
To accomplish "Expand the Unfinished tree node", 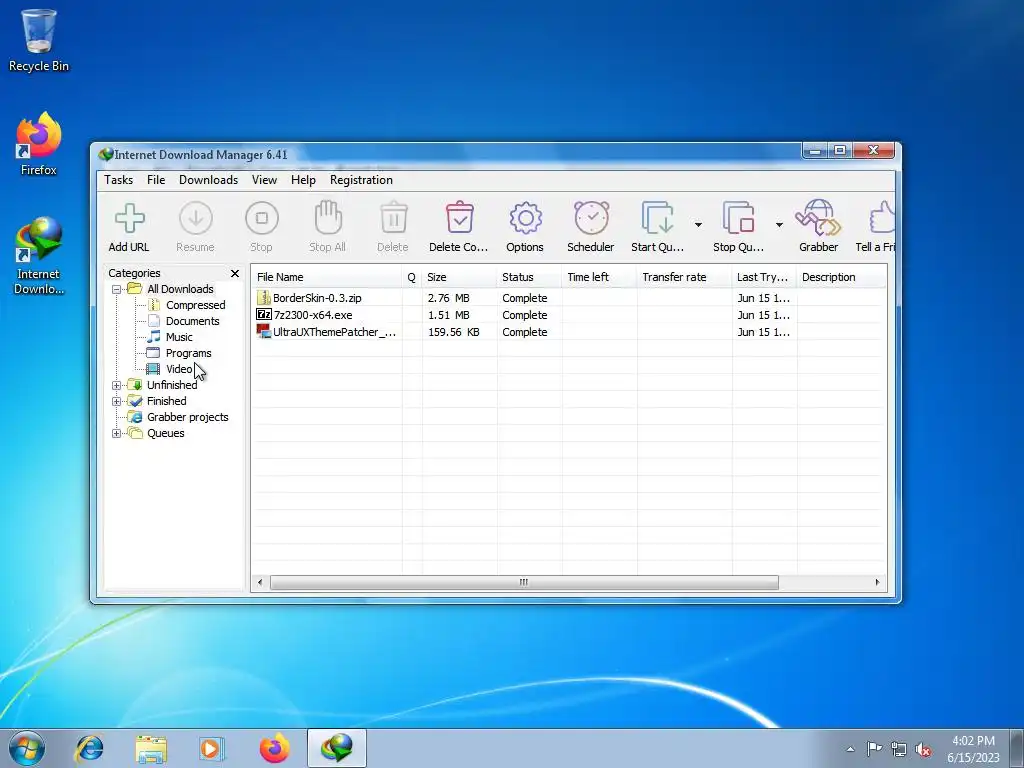I will (116, 385).
